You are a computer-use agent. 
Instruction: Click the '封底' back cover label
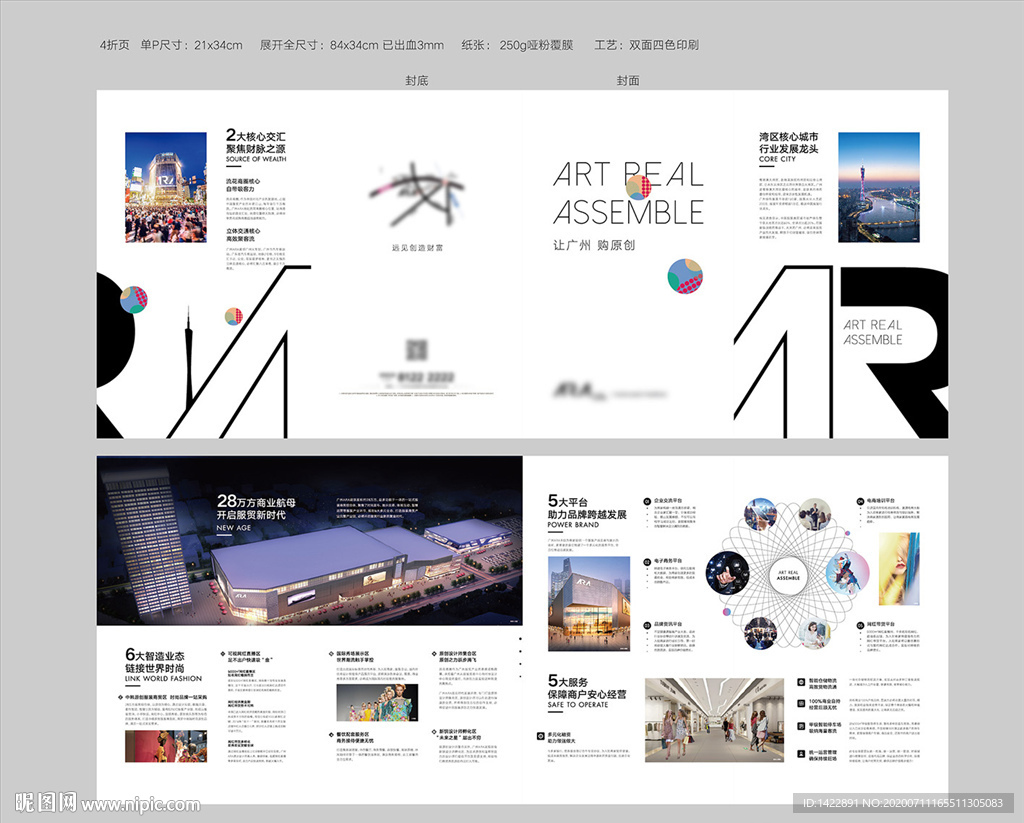(x=417, y=80)
